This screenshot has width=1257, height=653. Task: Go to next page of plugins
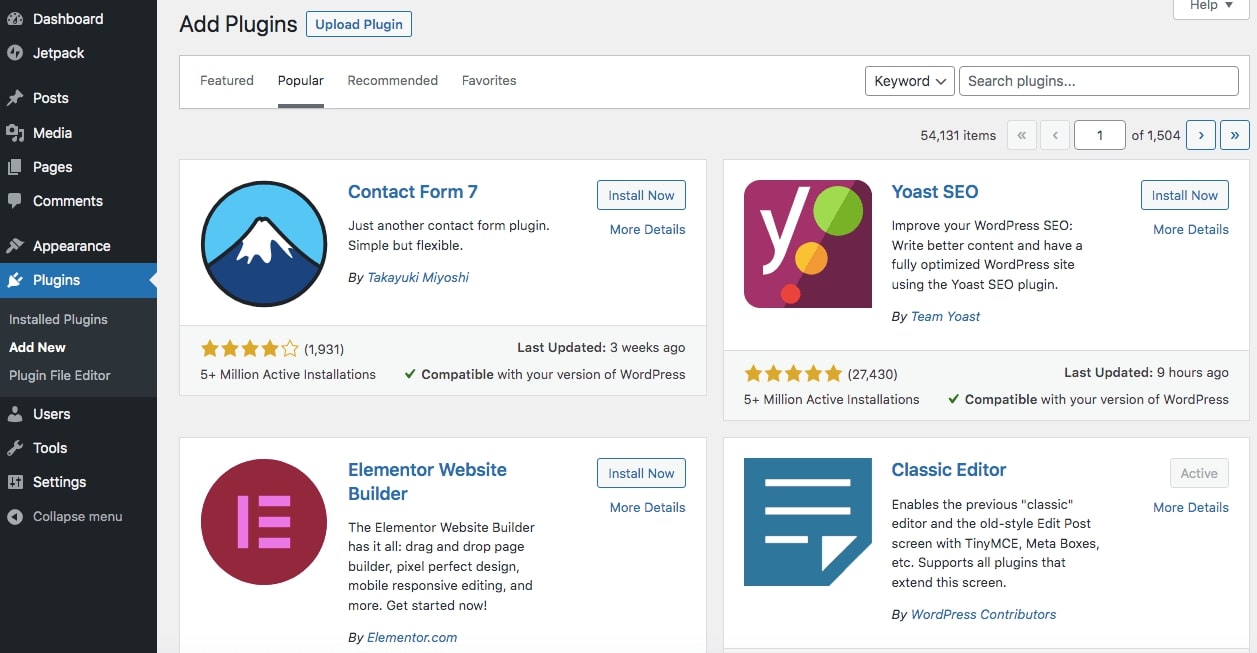(x=1201, y=135)
